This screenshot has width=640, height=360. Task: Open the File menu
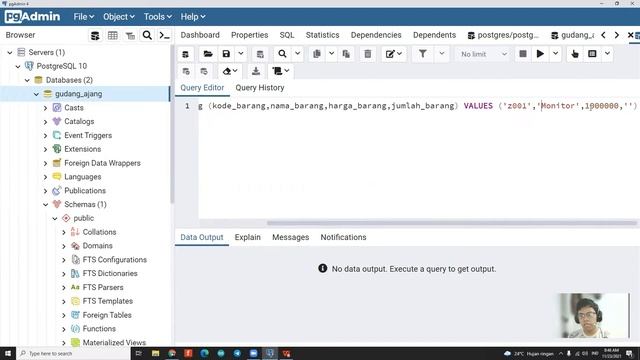[83, 17]
